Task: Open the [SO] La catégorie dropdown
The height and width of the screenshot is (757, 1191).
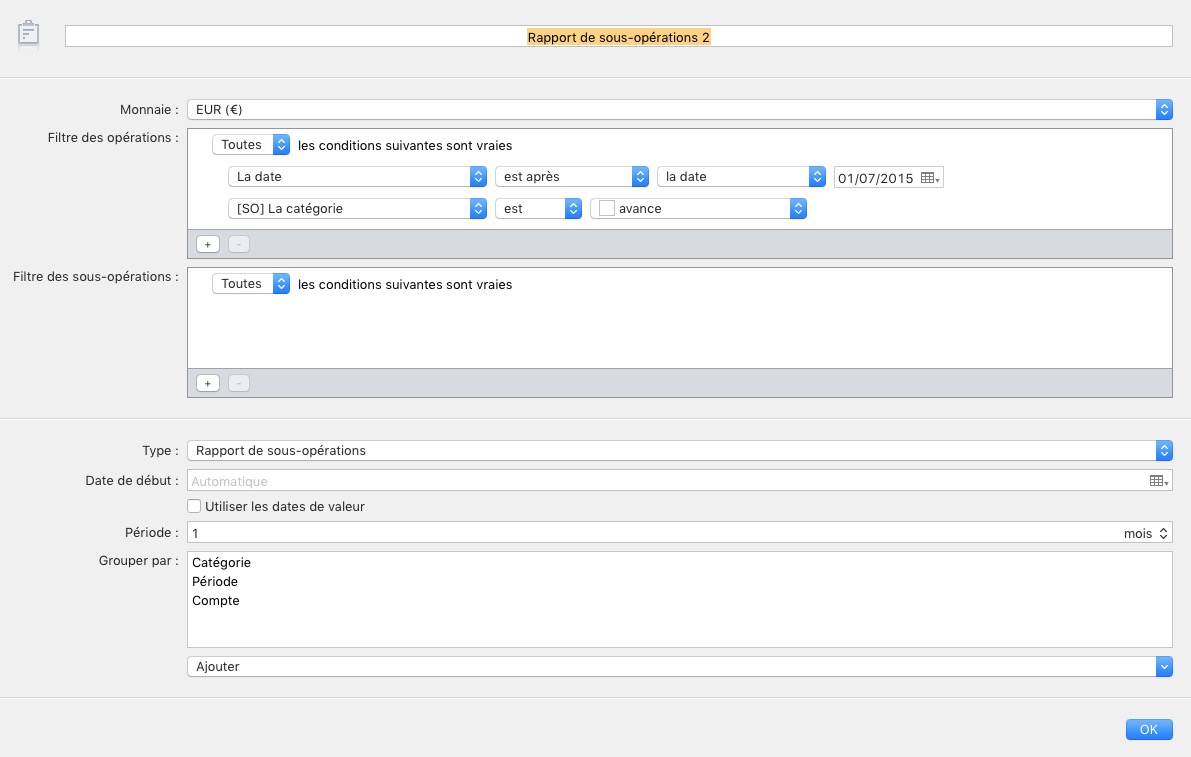Action: coord(357,208)
